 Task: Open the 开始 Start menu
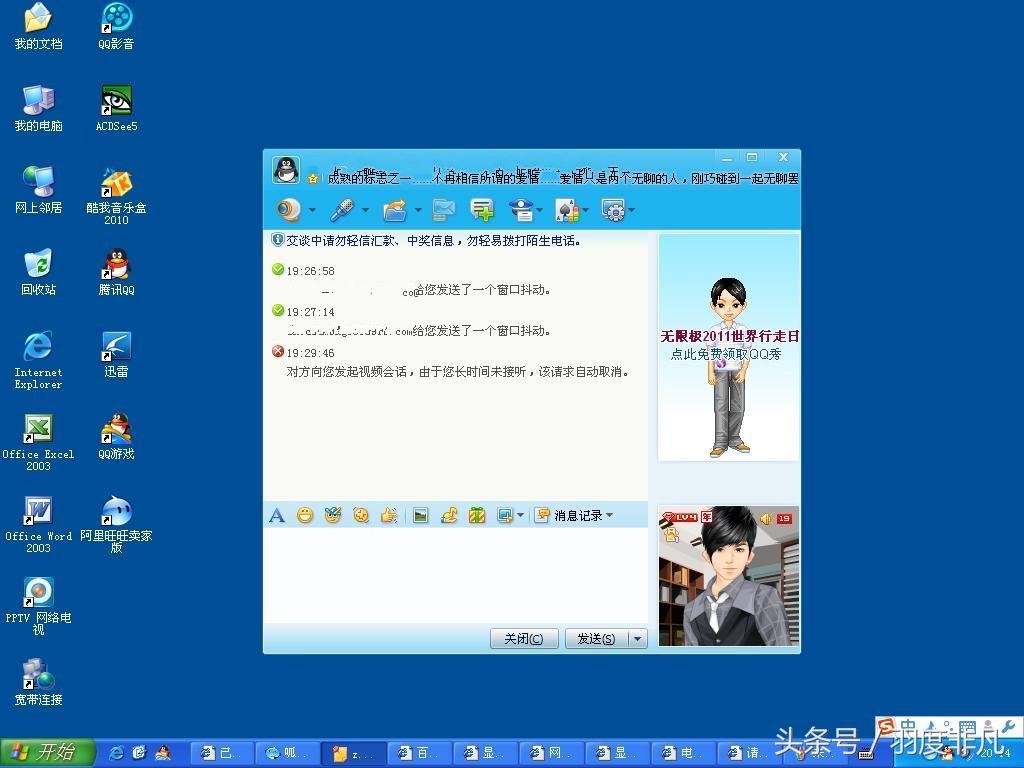click(47, 752)
